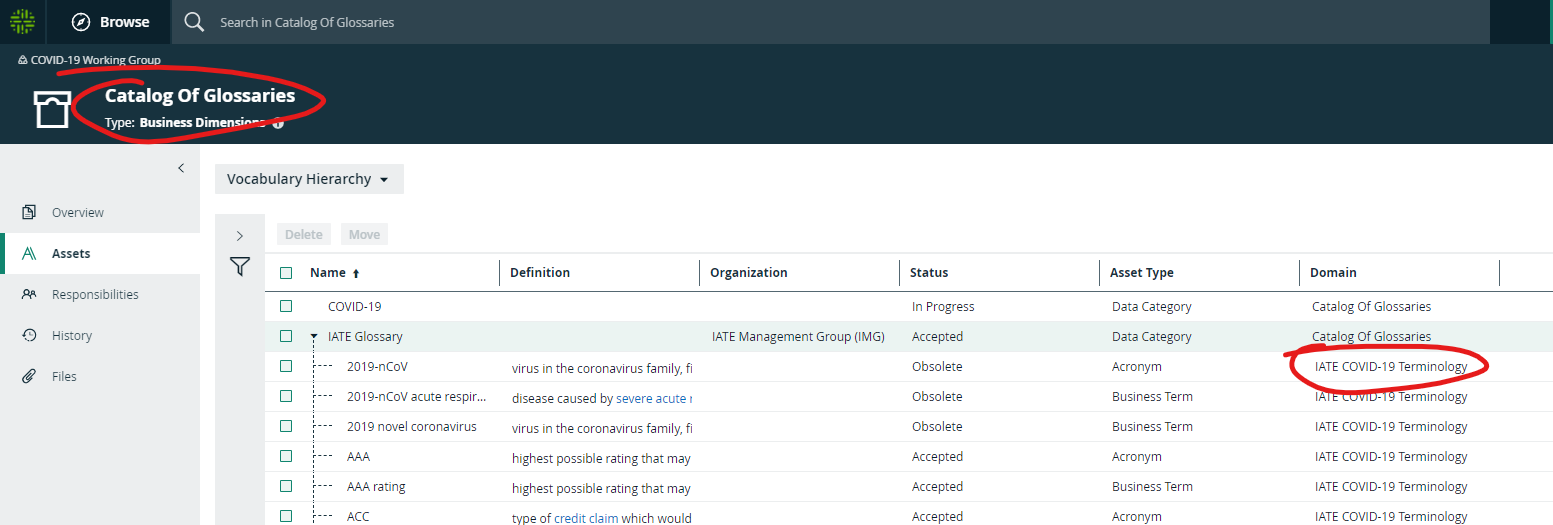Click the Catalog Of Glossaries page title
The image size is (1553, 525).
pyautogui.click(x=200, y=96)
